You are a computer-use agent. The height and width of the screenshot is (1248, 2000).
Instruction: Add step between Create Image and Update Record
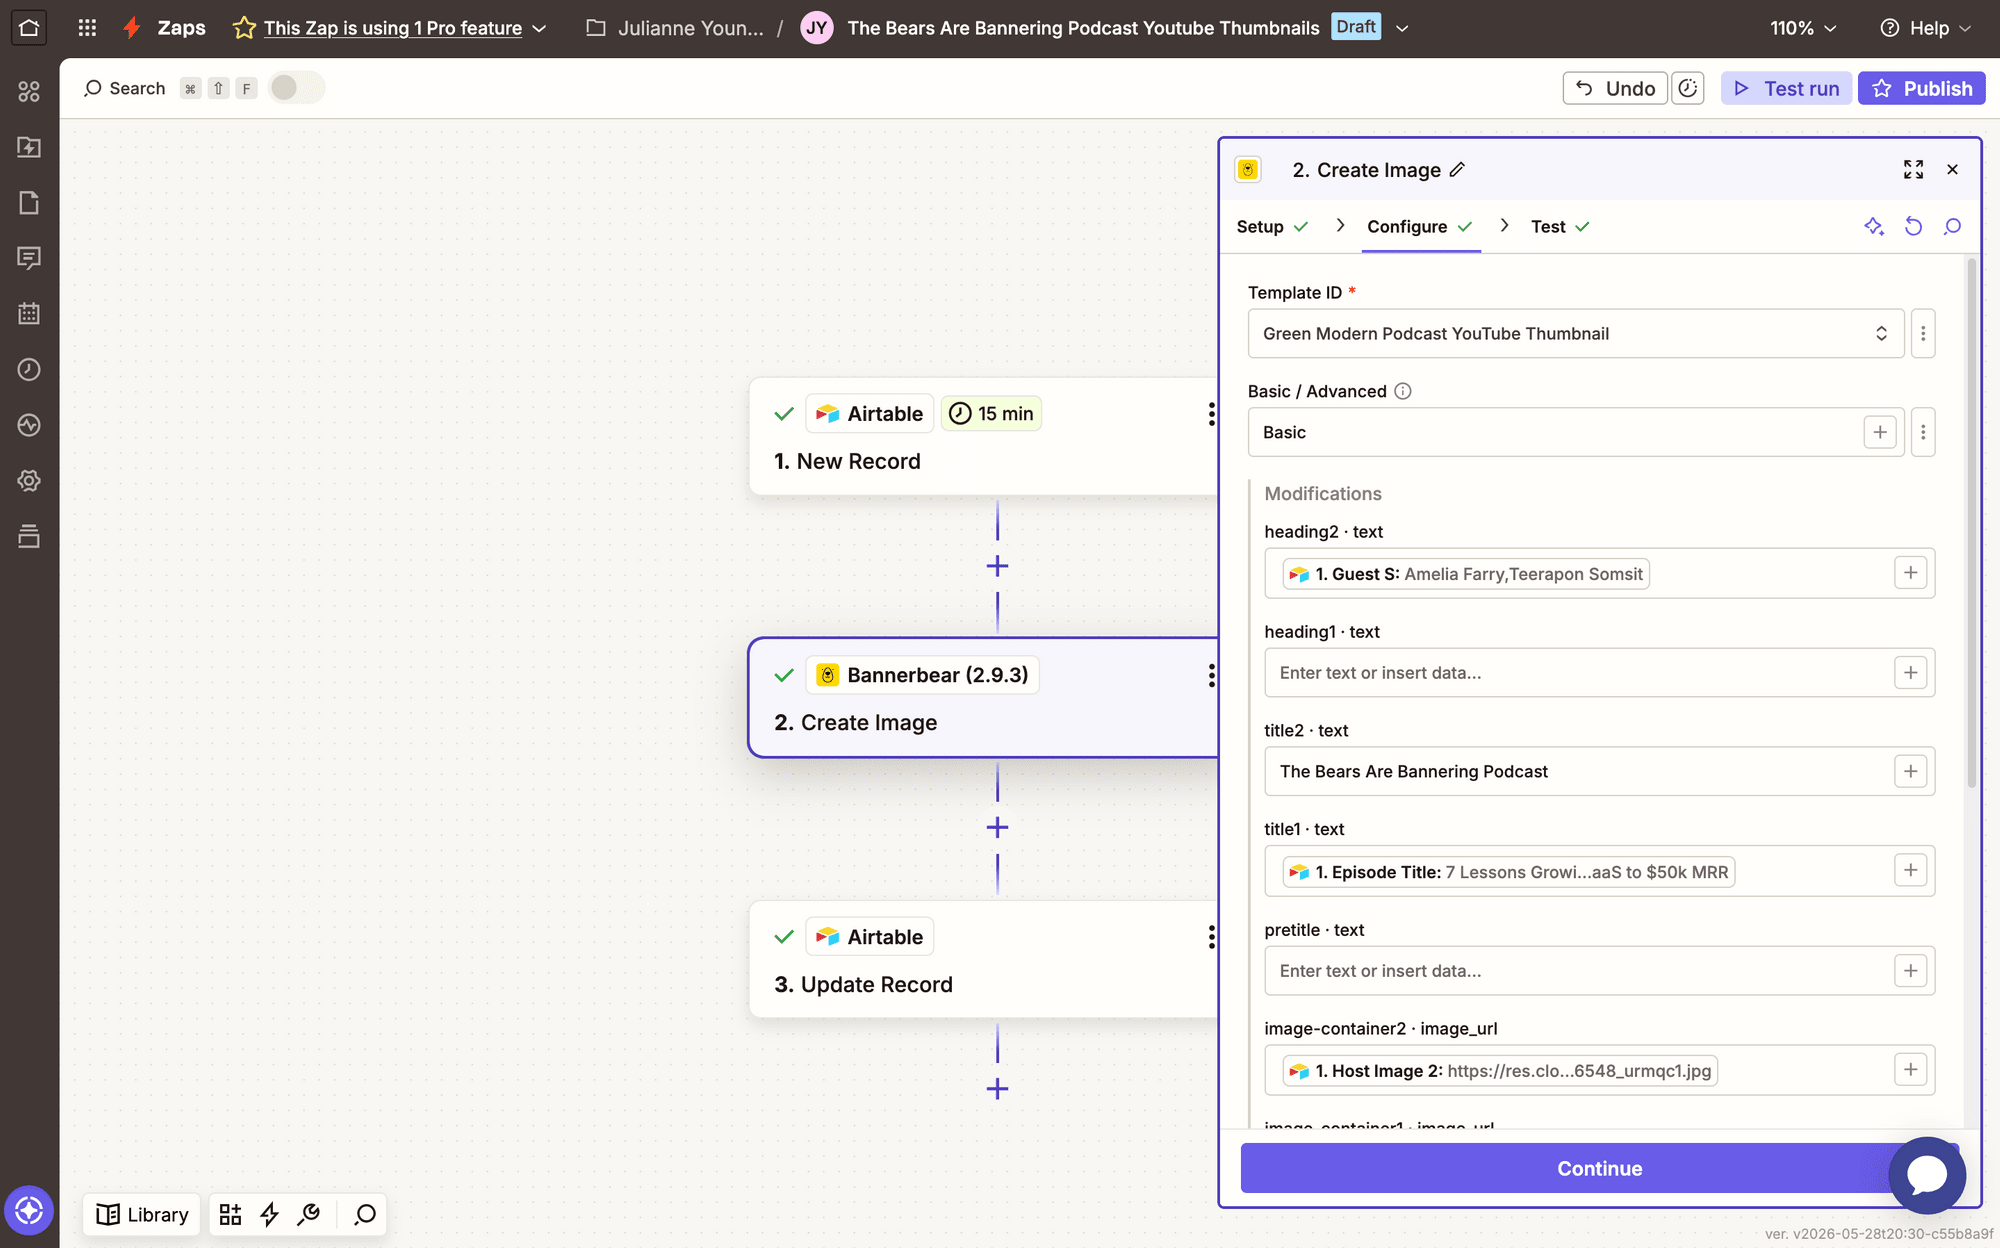click(x=997, y=827)
